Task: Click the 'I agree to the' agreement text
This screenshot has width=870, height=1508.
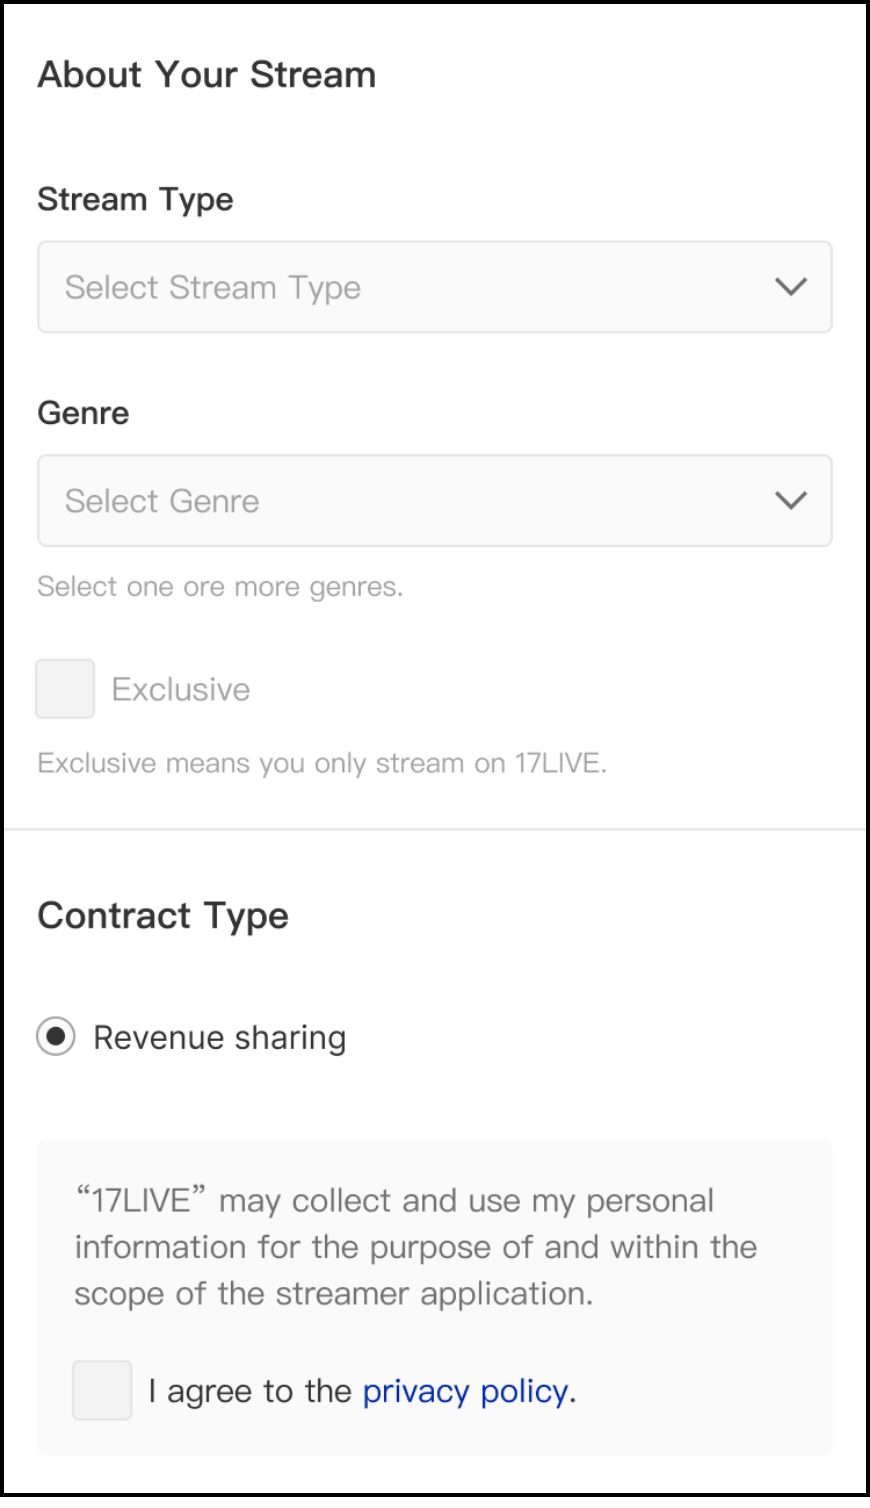Action: 250,1390
